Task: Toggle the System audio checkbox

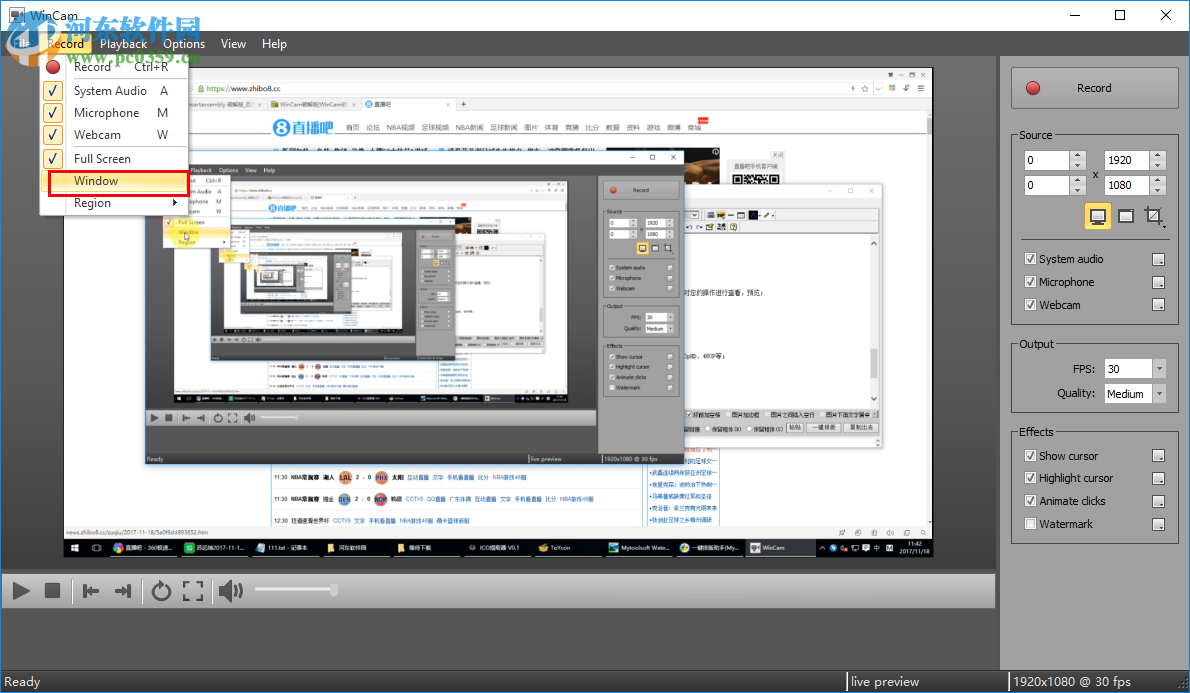Action: [x=1031, y=259]
